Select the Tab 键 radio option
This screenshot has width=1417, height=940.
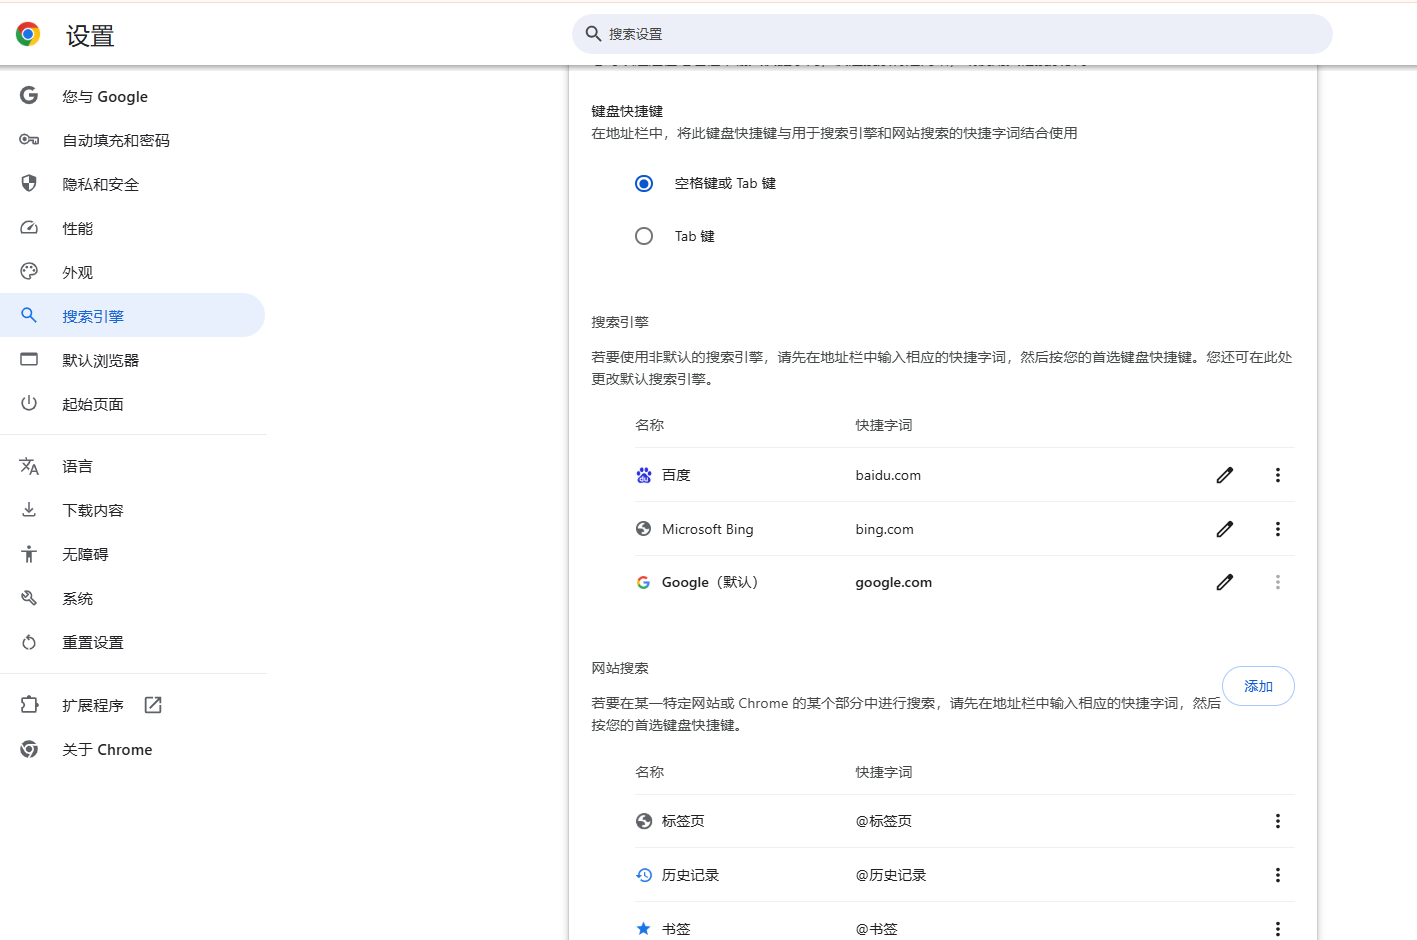click(x=644, y=236)
